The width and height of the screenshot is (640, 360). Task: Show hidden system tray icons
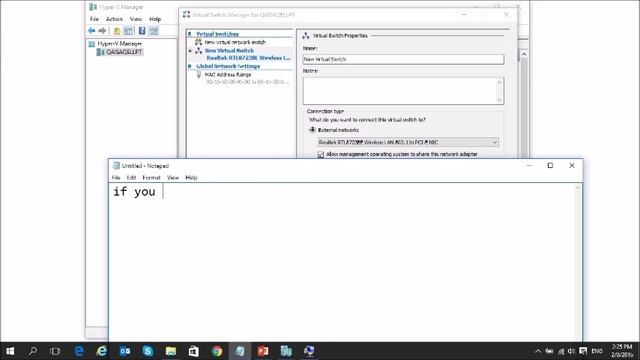click(538, 351)
